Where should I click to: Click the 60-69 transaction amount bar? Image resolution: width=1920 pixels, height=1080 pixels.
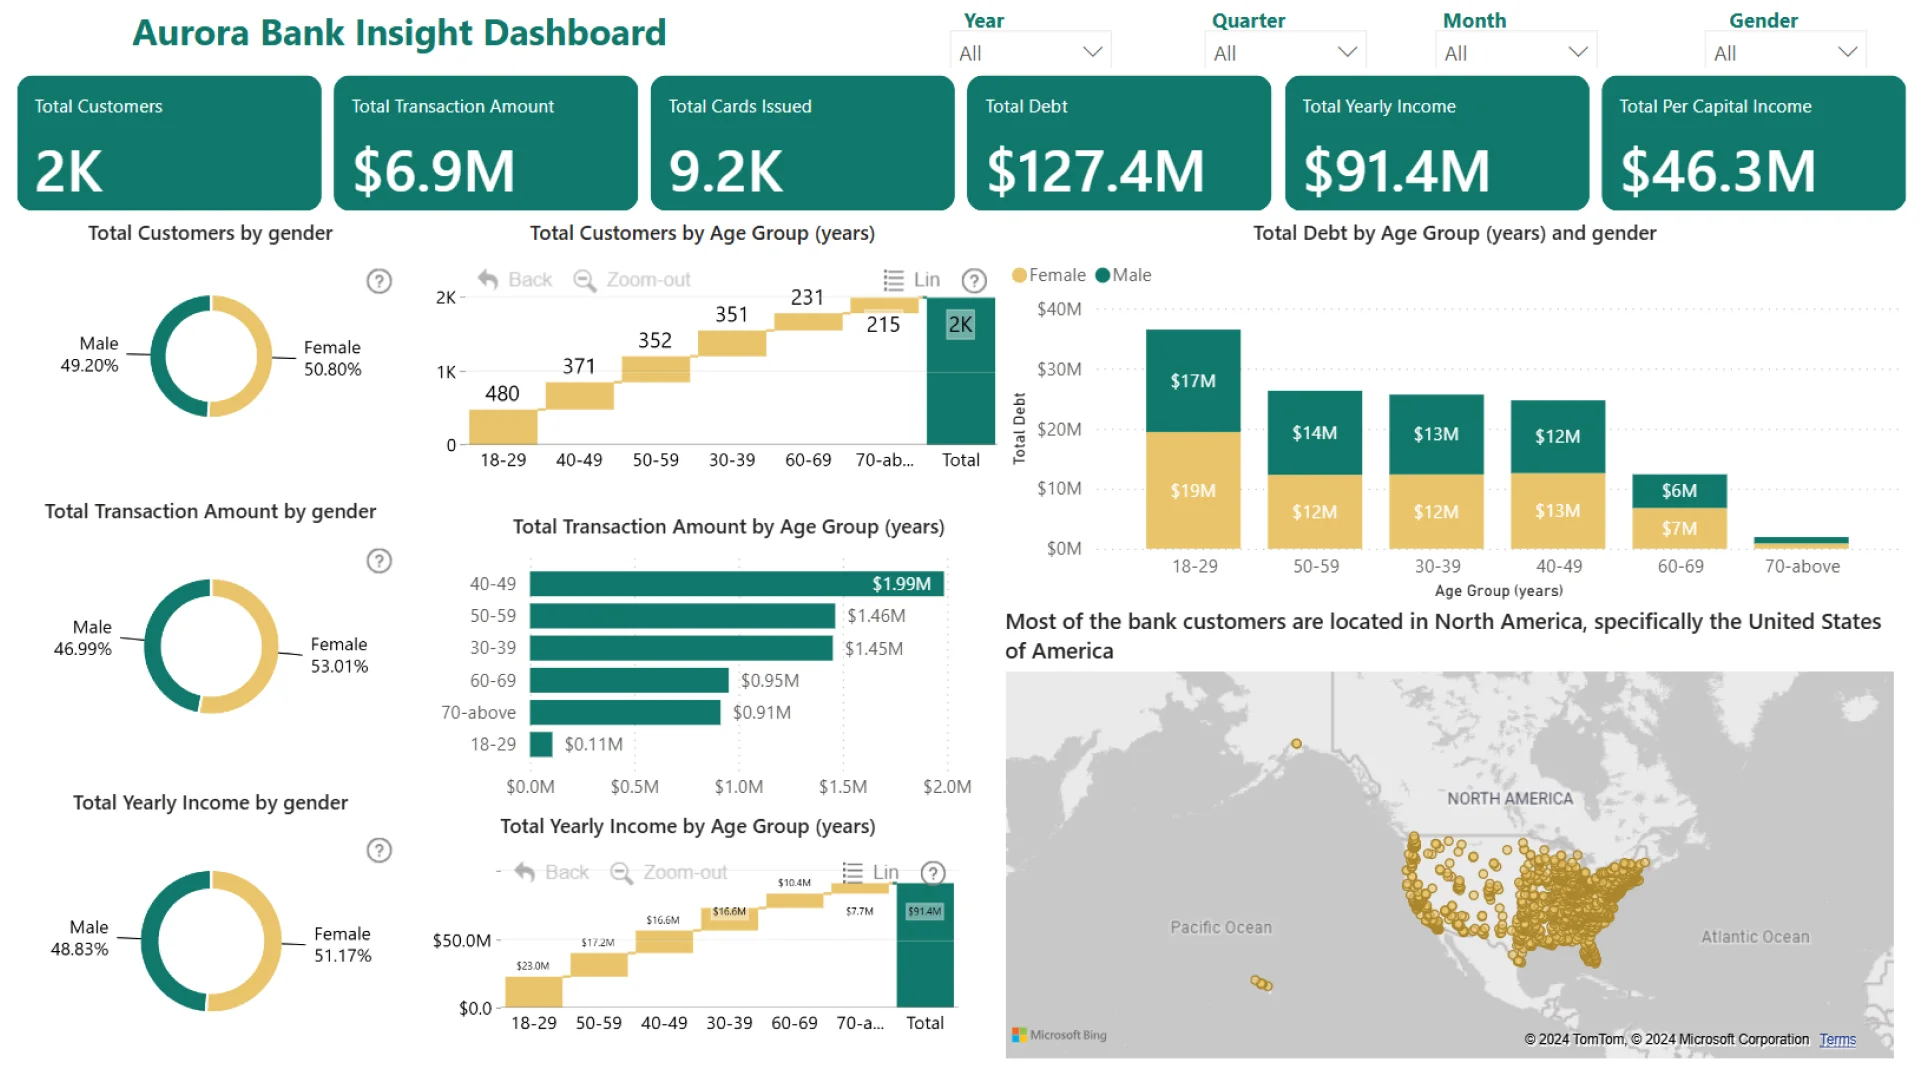click(629, 680)
